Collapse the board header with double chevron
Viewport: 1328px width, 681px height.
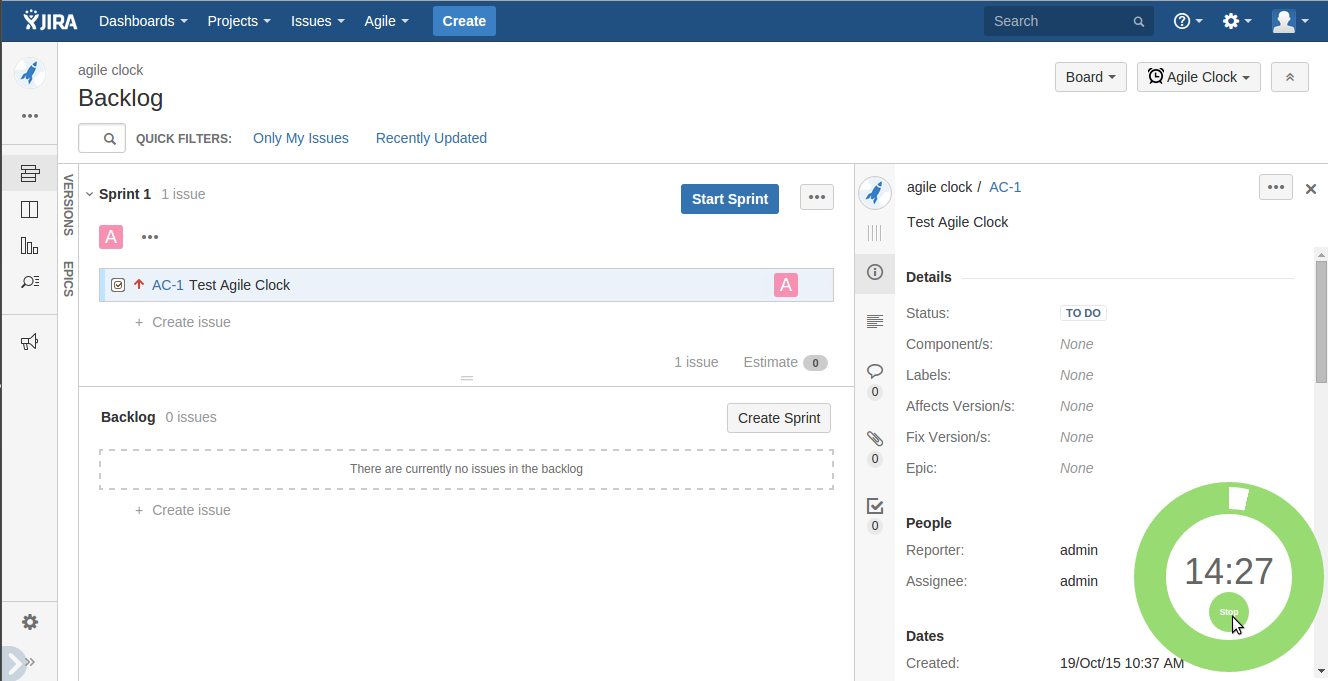(x=1290, y=77)
